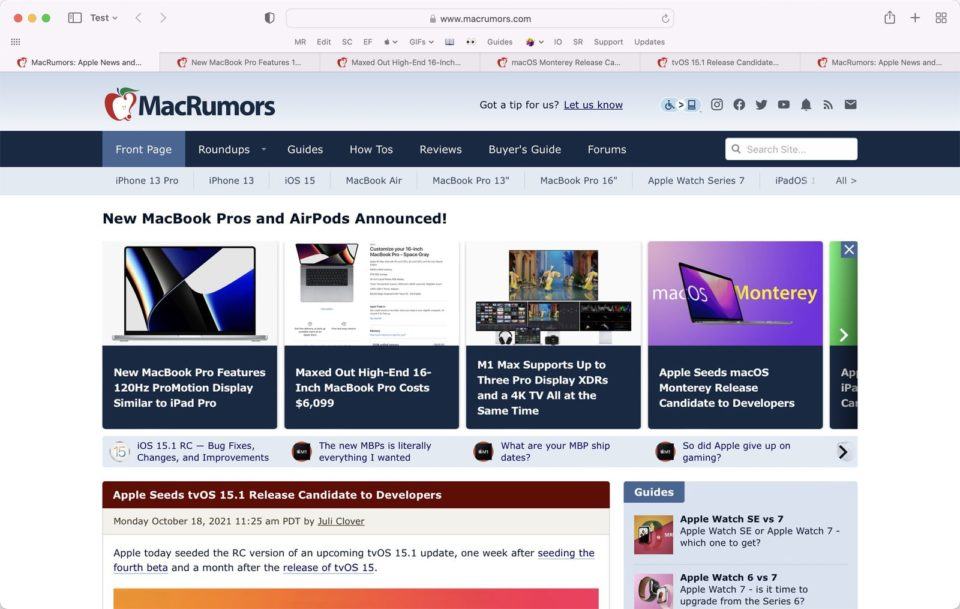Advance the featured stories carousel arrow
This screenshot has height=609, width=960.
(x=843, y=334)
